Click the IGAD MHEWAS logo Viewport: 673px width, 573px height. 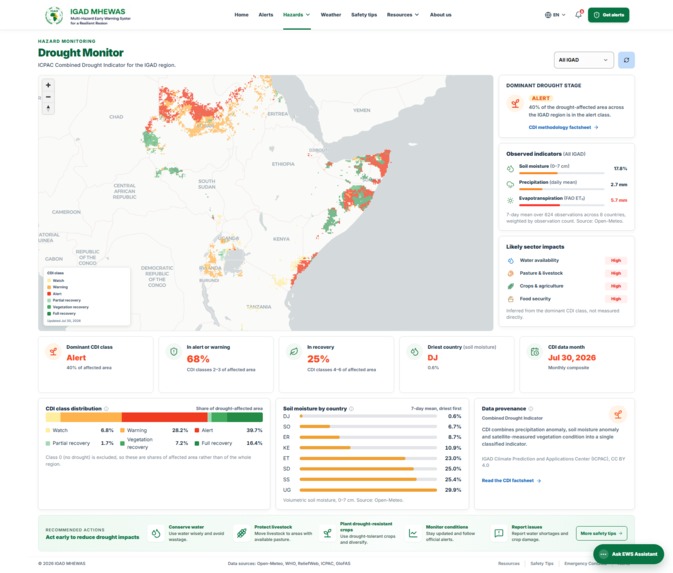click(88, 16)
